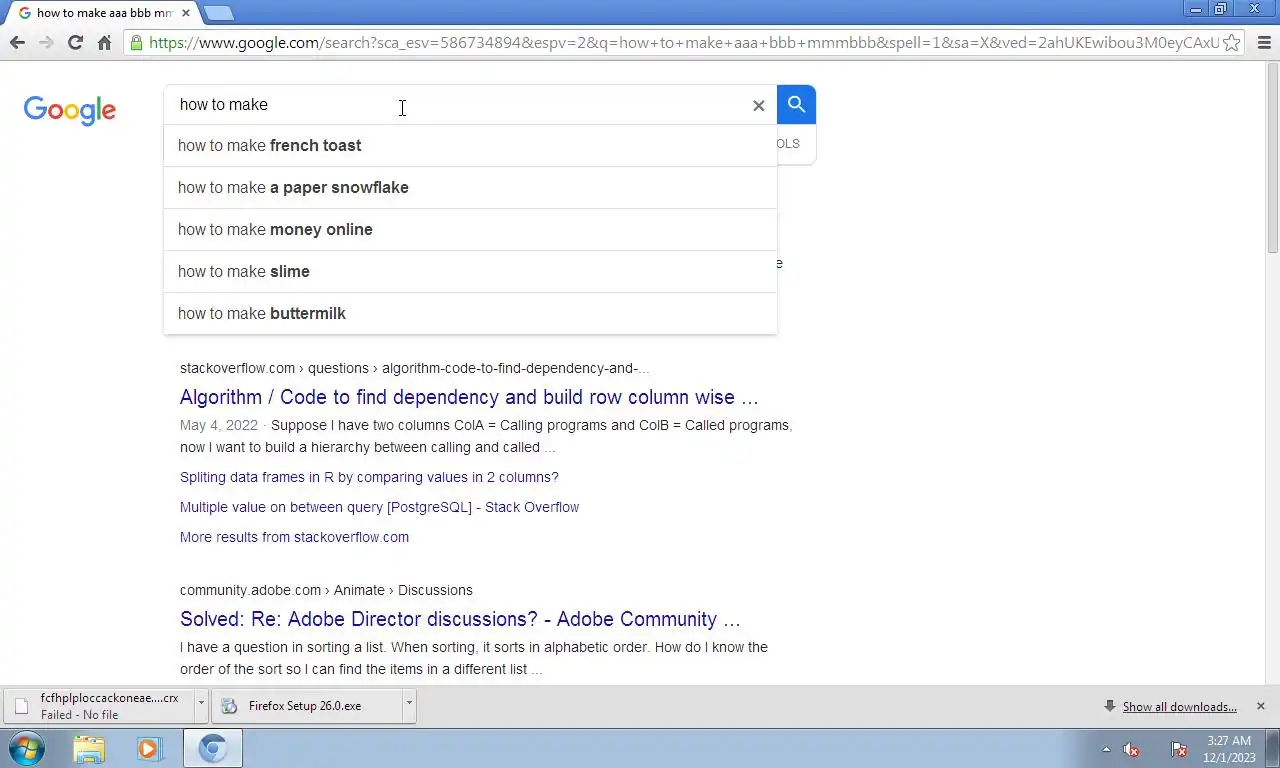Go back with the browser back arrow
The image size is (1280, 768).
[17, 42]
